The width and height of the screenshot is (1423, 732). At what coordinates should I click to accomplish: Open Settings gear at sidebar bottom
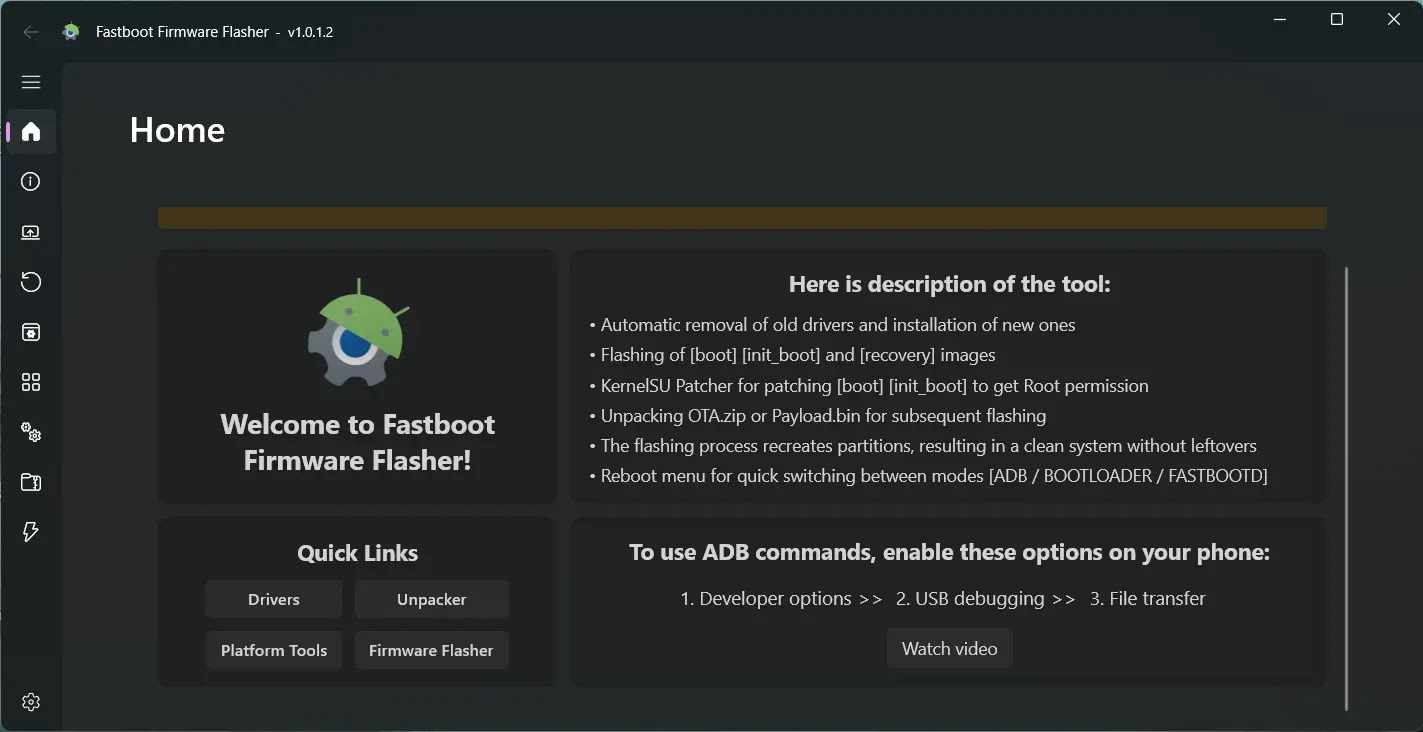(31, 702)
